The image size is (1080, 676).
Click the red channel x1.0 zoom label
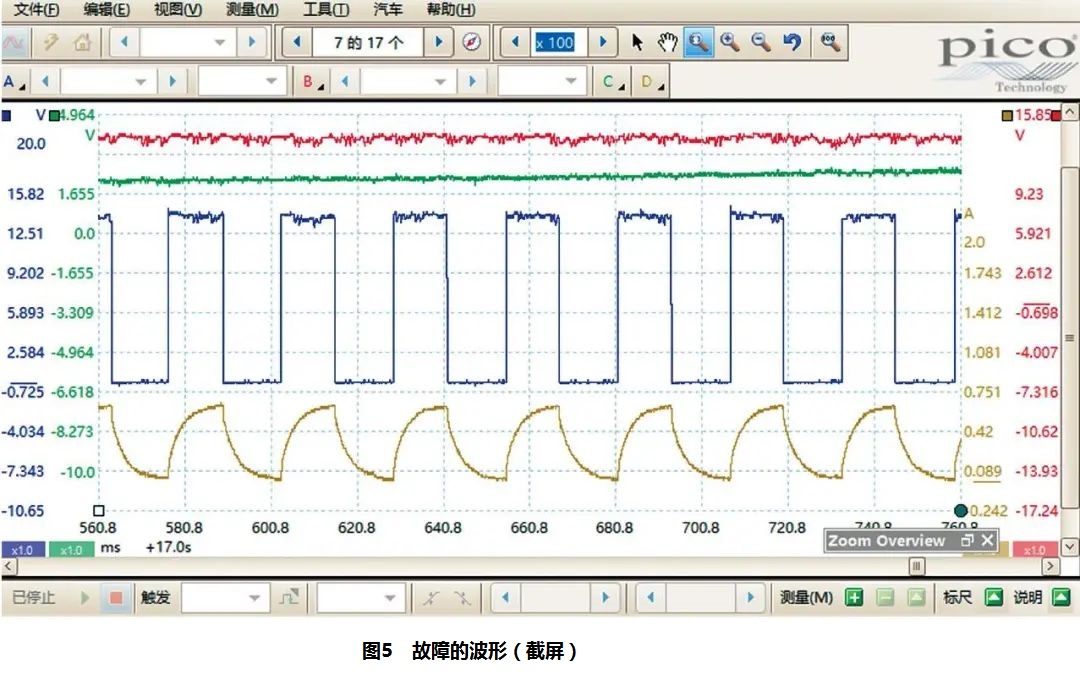coord(1035,550)
